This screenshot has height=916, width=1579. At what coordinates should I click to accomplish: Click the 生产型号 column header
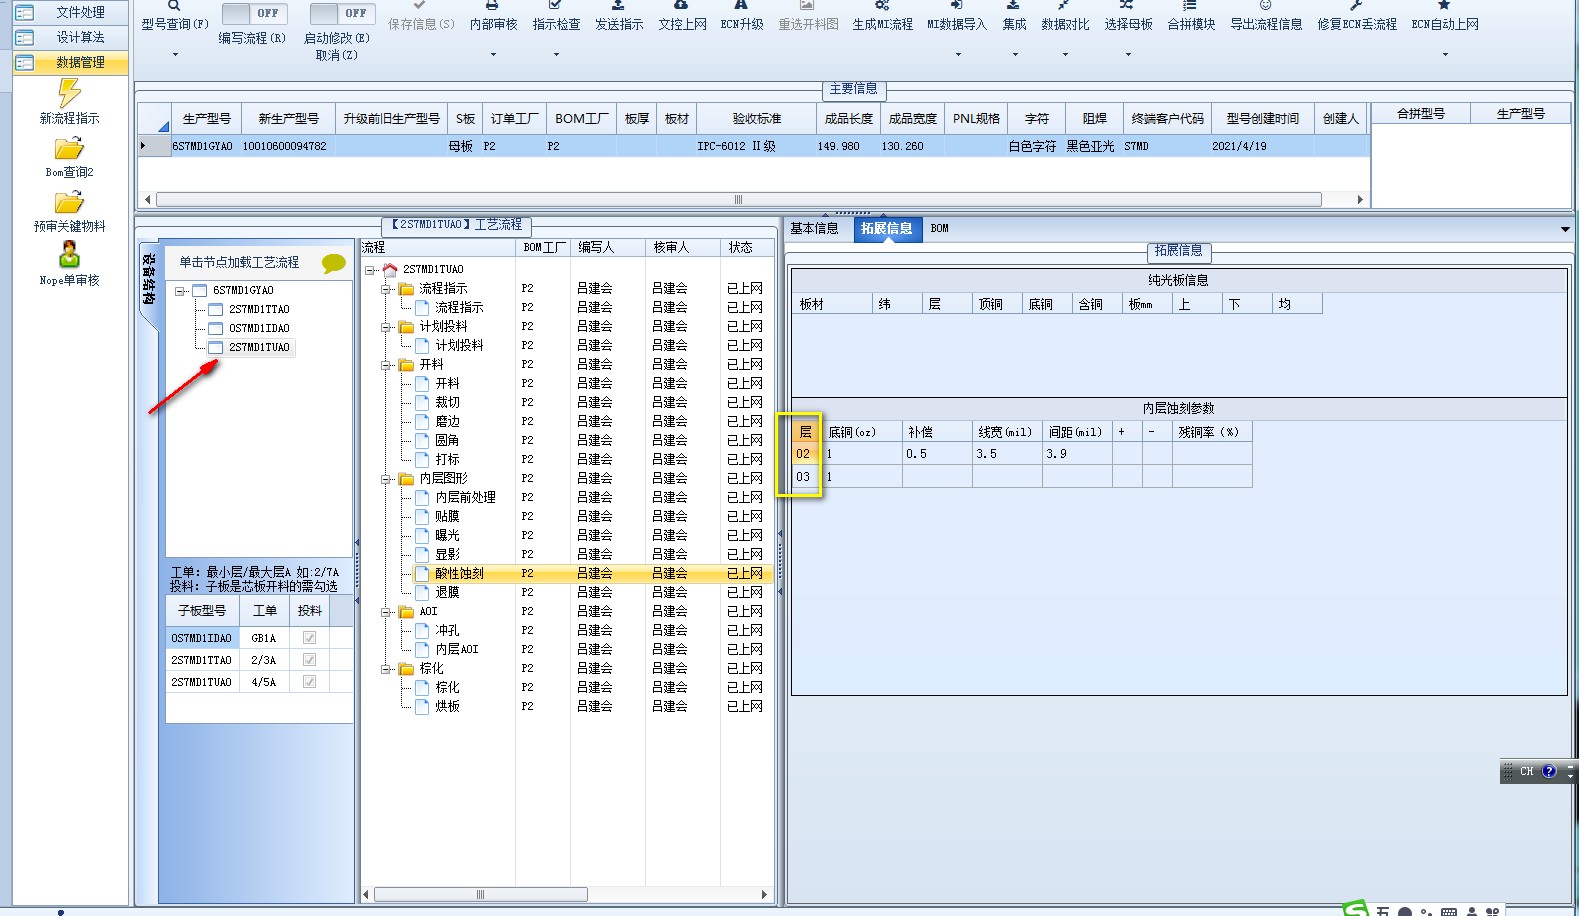pyautogui.click(x=206, y=118)
